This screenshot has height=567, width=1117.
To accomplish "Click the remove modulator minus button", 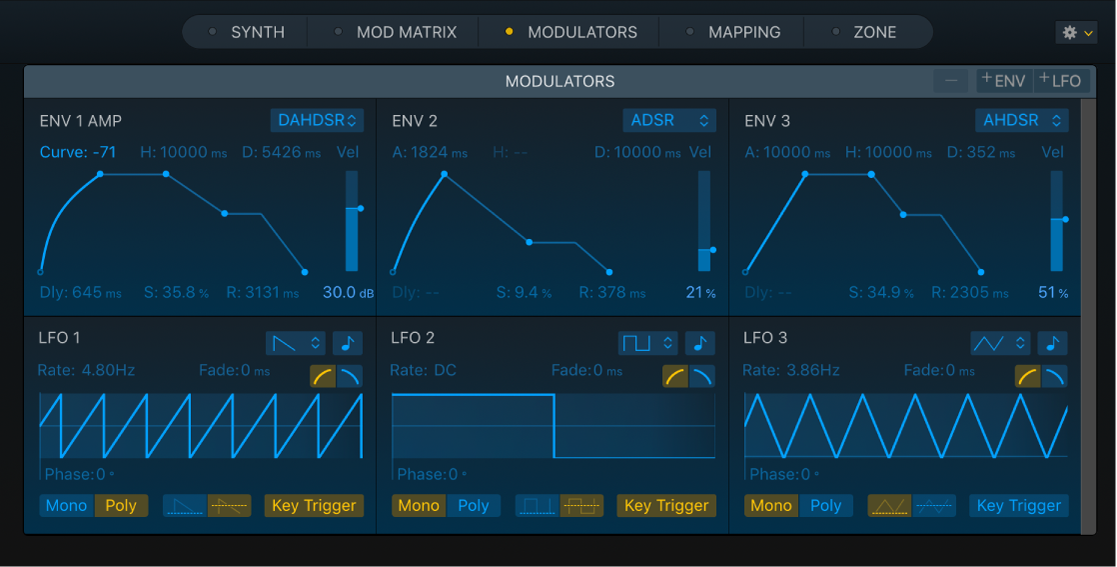I will [951, 80].
